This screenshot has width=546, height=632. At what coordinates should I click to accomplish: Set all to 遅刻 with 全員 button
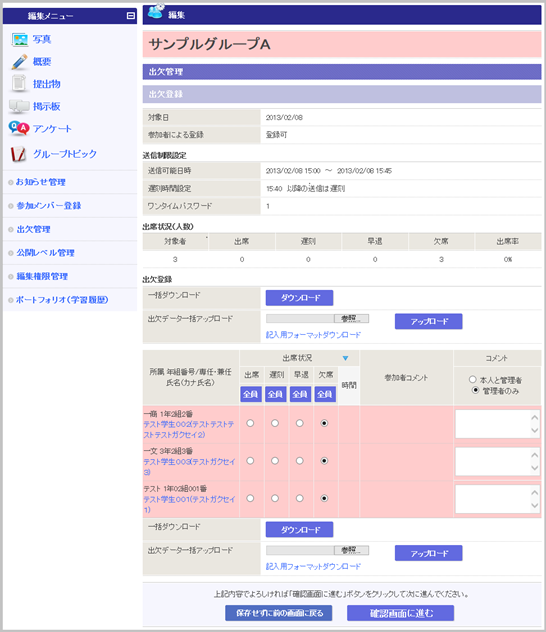pos(276,394)
